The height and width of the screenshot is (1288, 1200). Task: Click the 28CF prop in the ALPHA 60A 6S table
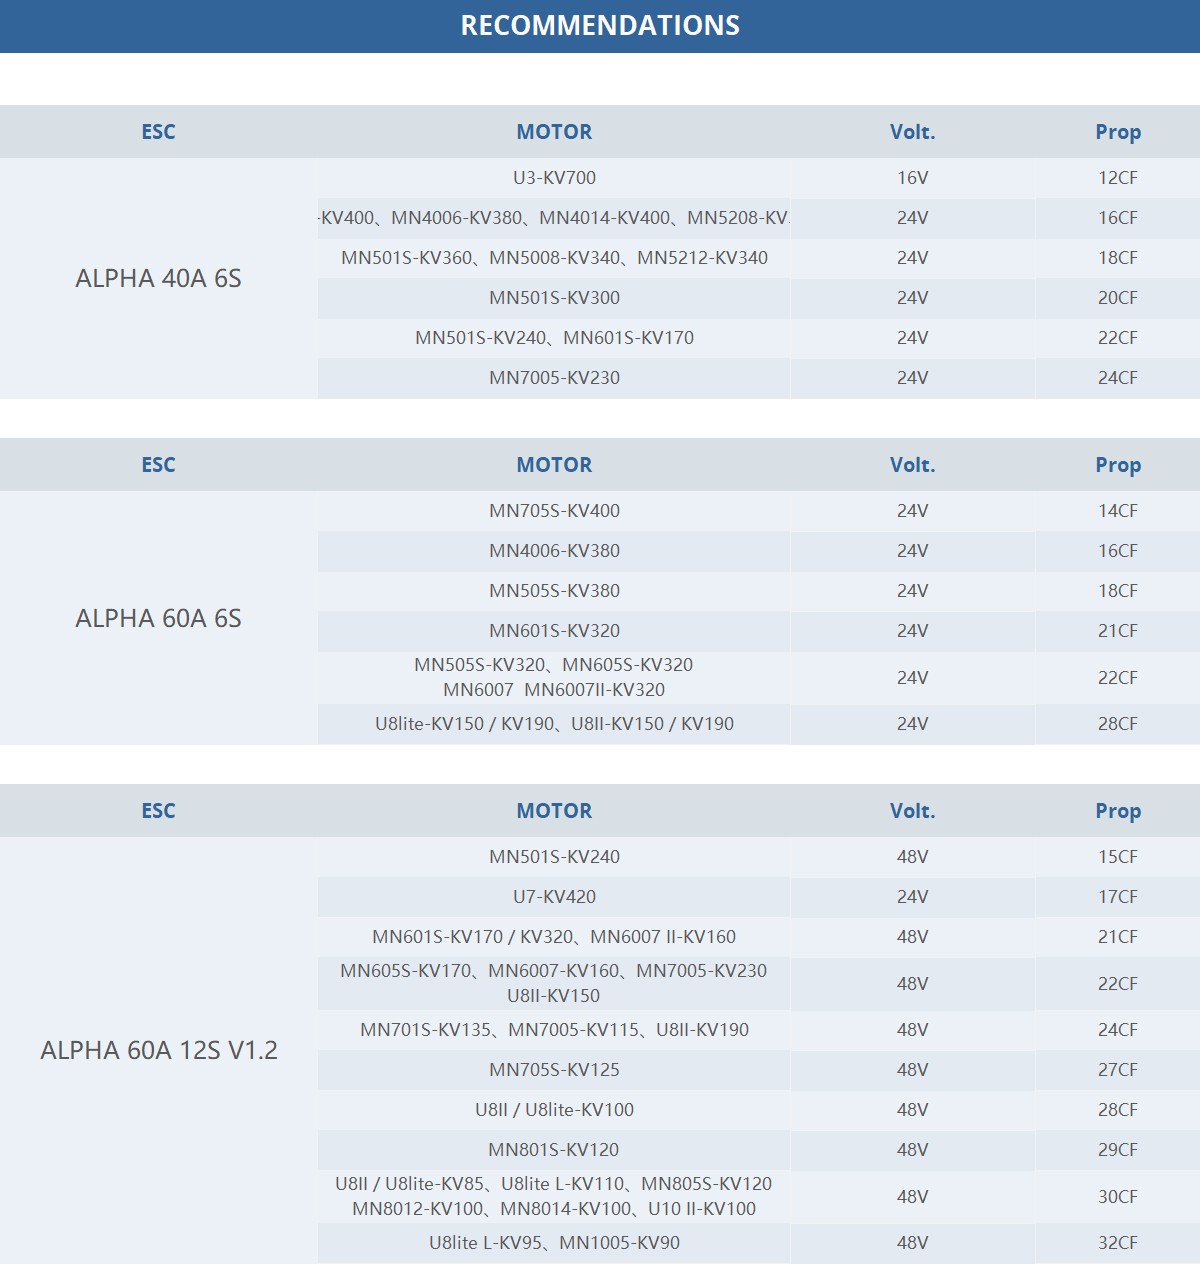click(x=1118, y=724)
